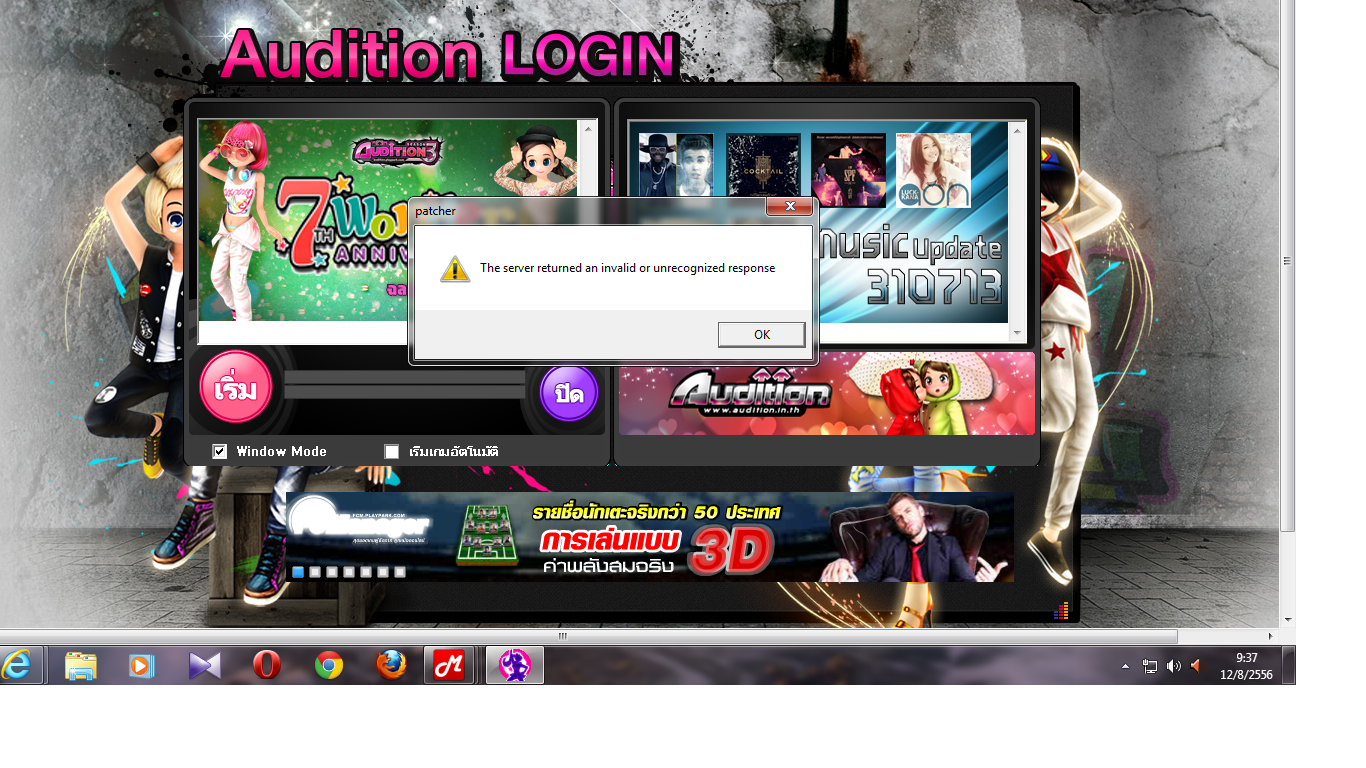Click the red speaker tray icon
Image resolution: width=1366 pixels, height=768 pixels.
tap(1196, 666)
